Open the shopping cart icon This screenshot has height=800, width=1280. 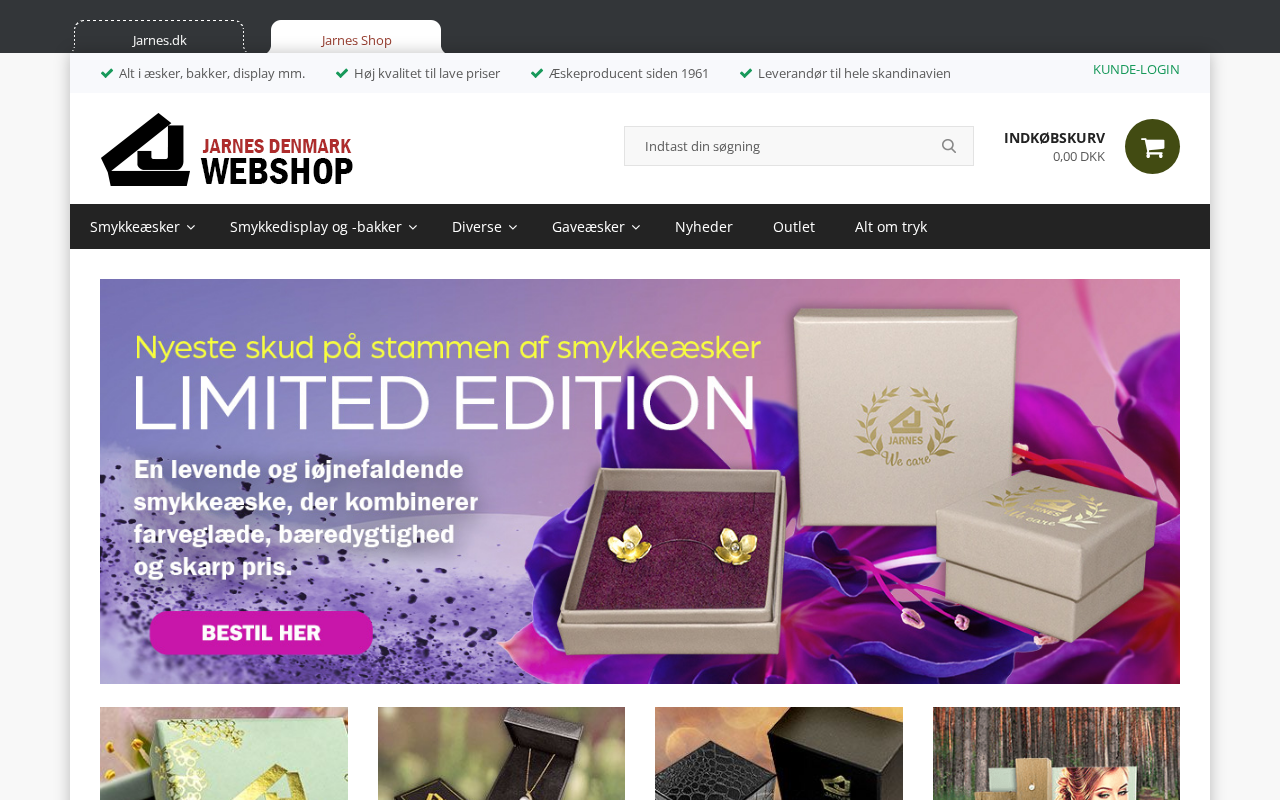pyautogui.click(x=1152, y=146)
